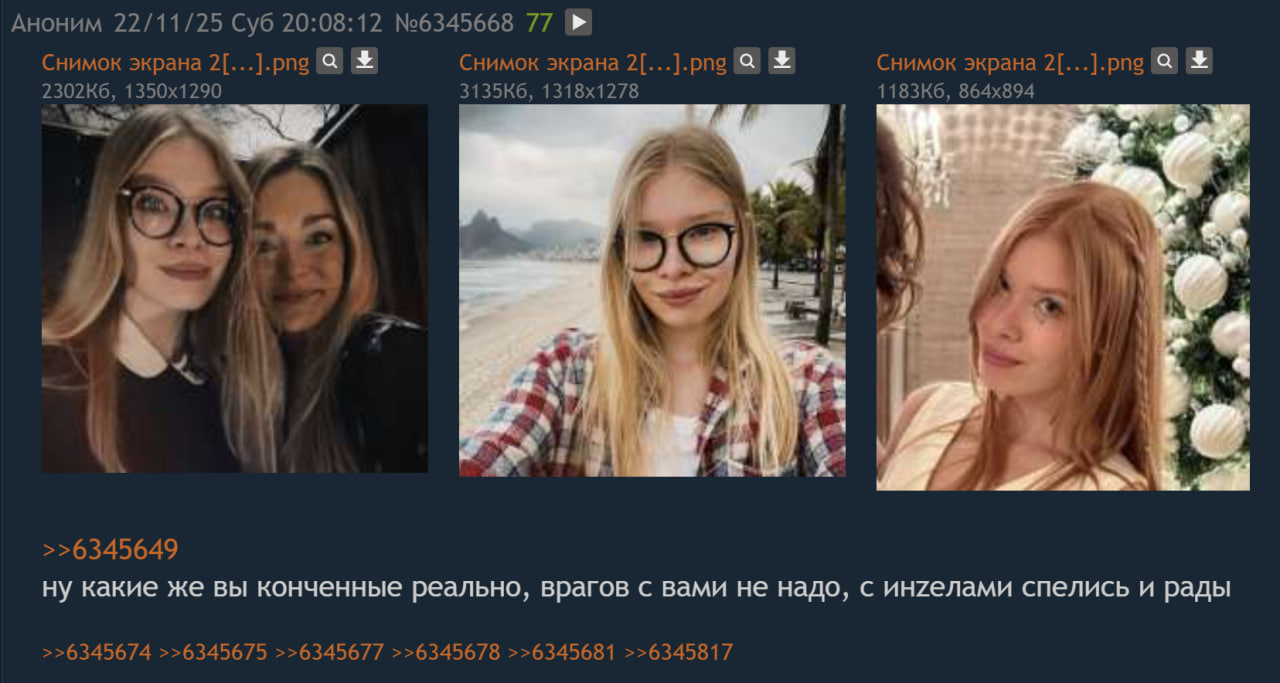This screenshot has height=683, width=1280.
Task: Open reply link >>6345817
Action: 679,652
